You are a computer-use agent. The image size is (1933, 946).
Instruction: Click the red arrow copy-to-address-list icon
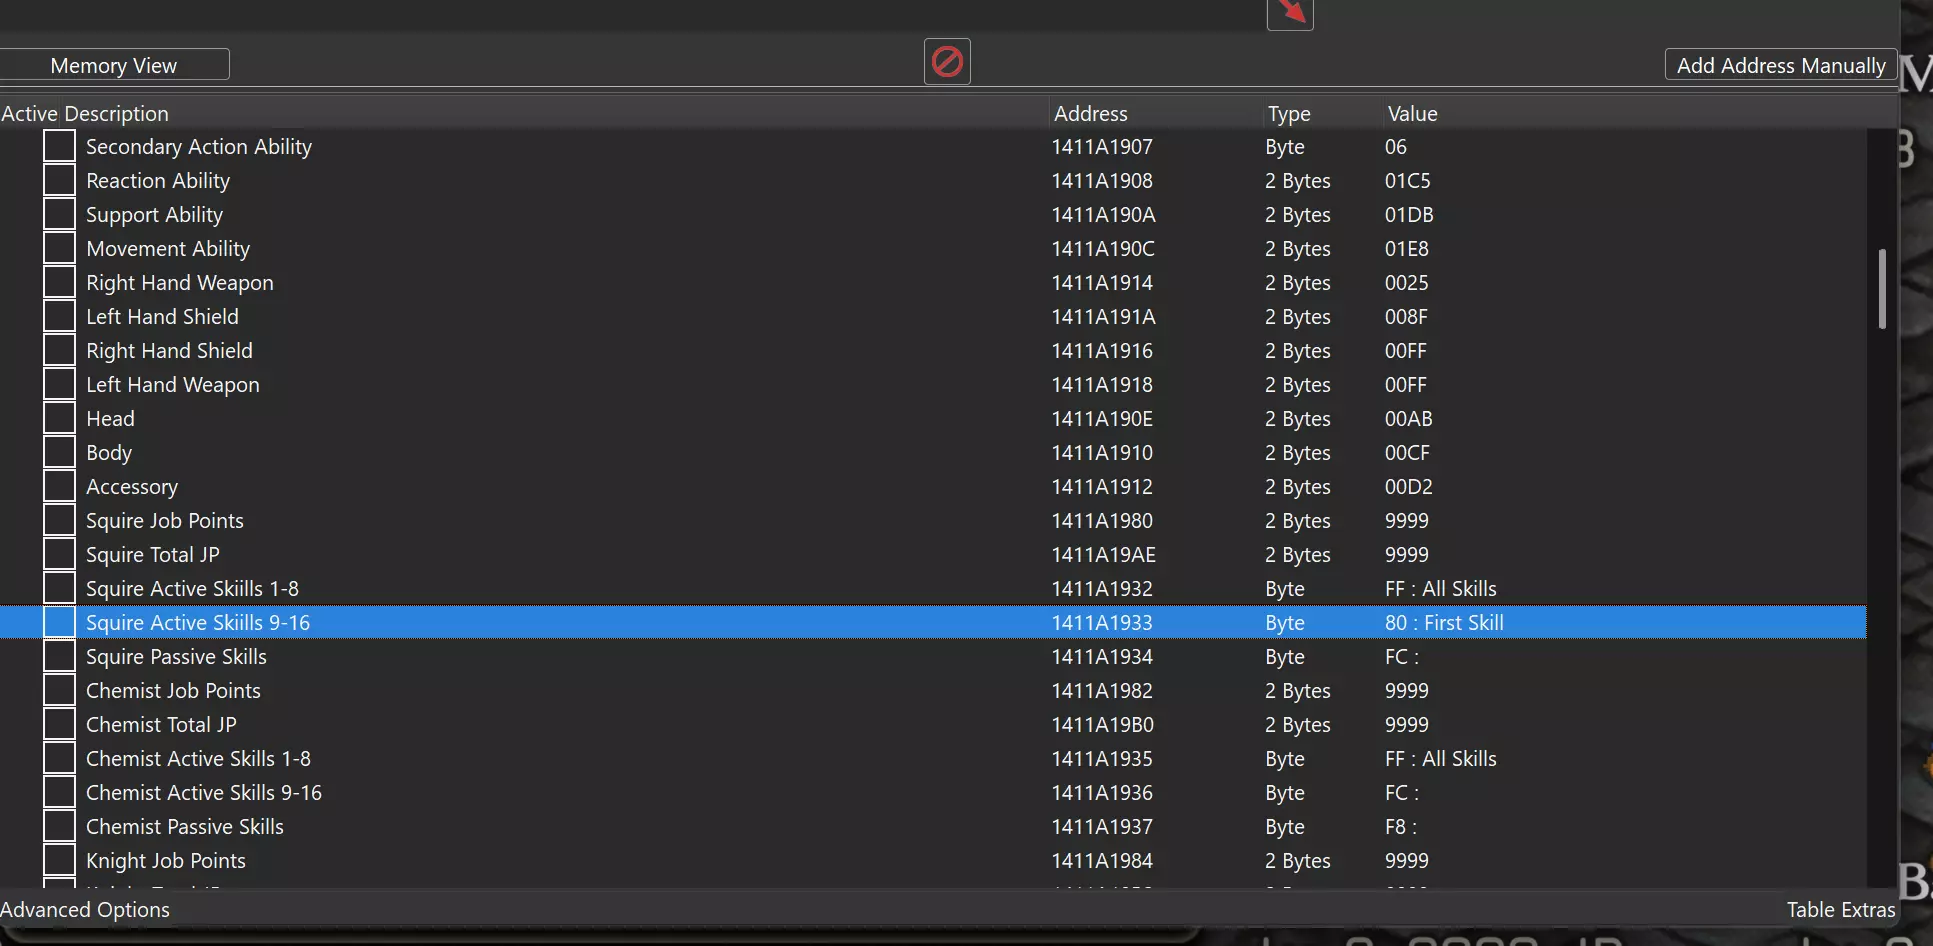[1290, 13]
